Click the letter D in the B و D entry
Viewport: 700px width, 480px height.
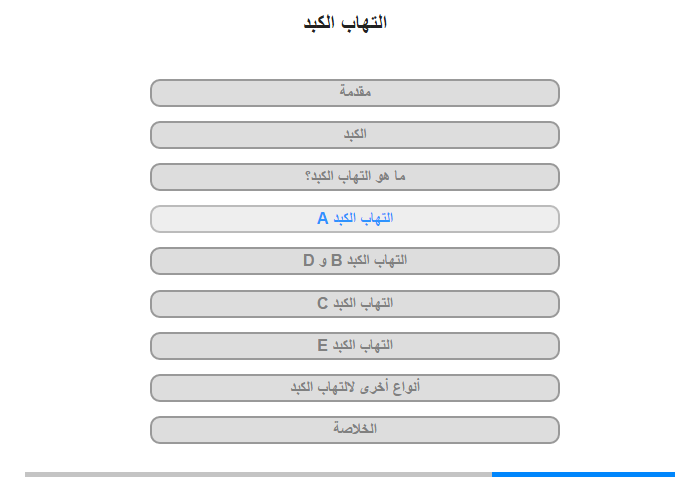click(x=308, y=260)
